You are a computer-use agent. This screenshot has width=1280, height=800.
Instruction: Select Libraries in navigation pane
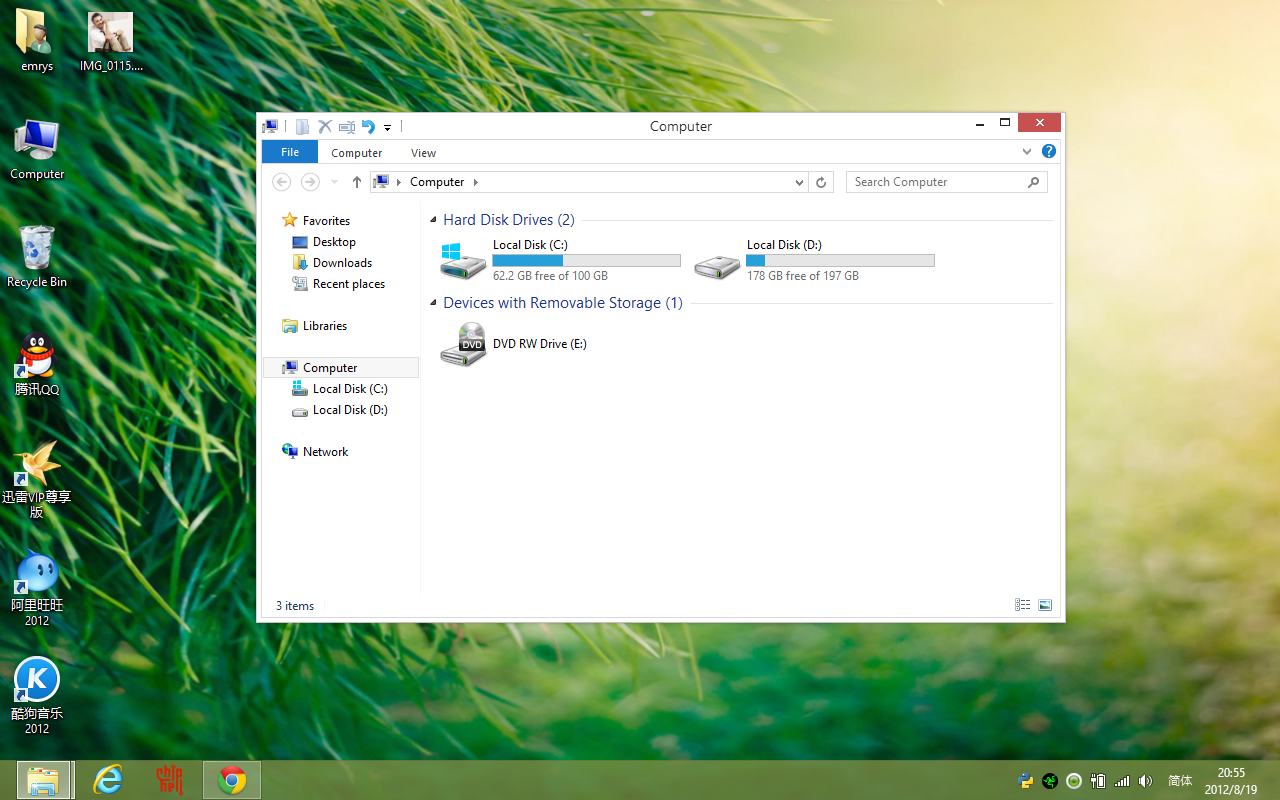(314, 326)
